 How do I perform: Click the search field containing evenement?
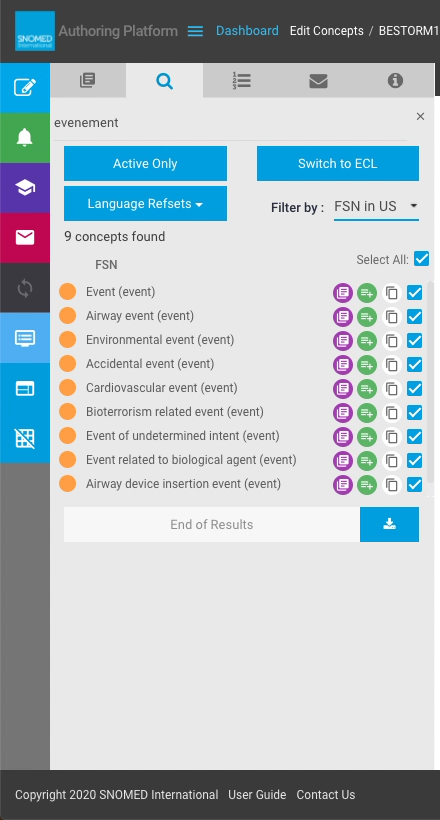(x=230, y=123)
